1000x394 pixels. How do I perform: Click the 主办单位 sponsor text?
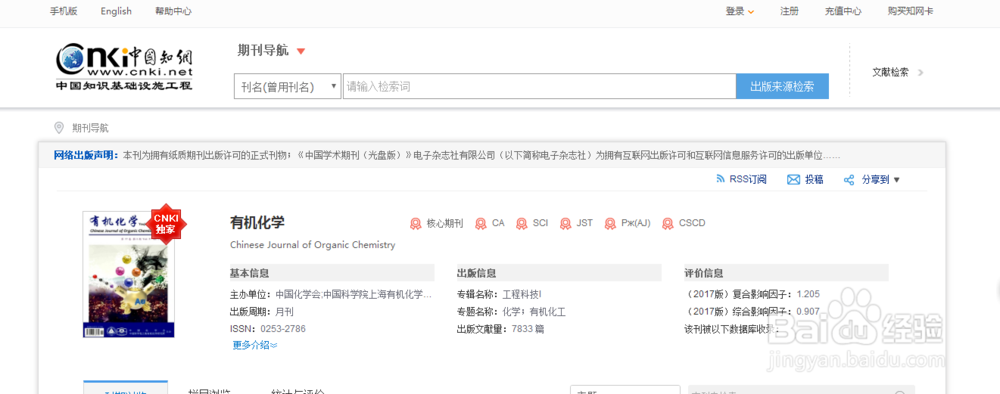[331, 295]
